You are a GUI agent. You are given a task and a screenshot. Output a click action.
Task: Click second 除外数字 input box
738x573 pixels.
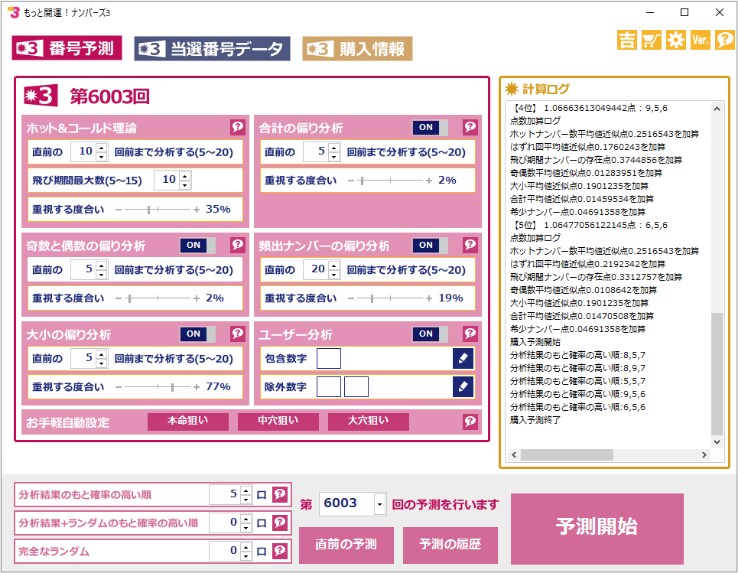click(x=356, y=387)
